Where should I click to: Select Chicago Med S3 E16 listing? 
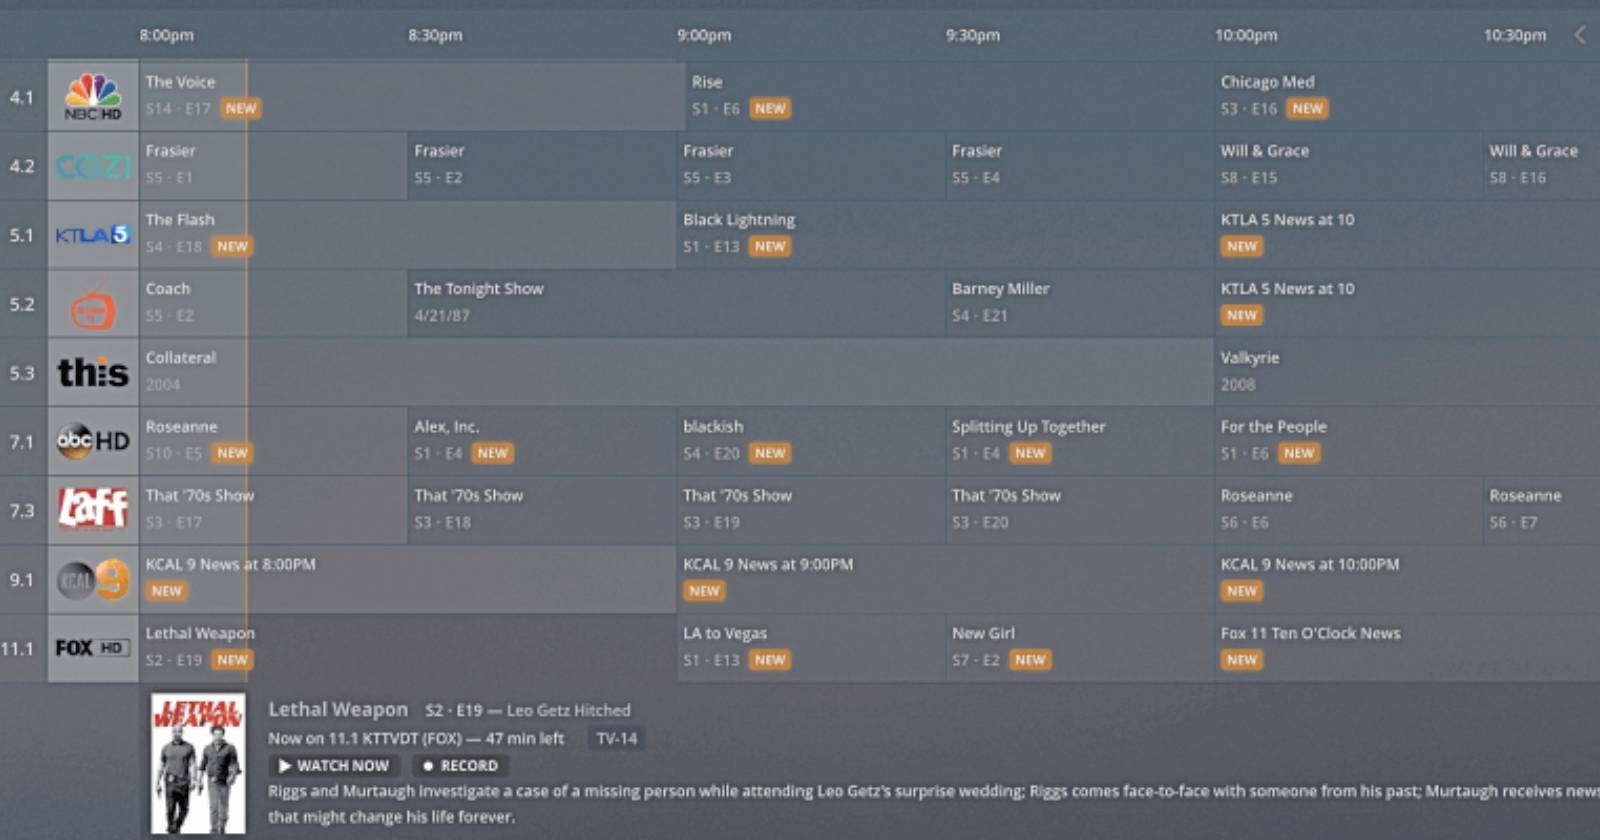coord(1407,97)
